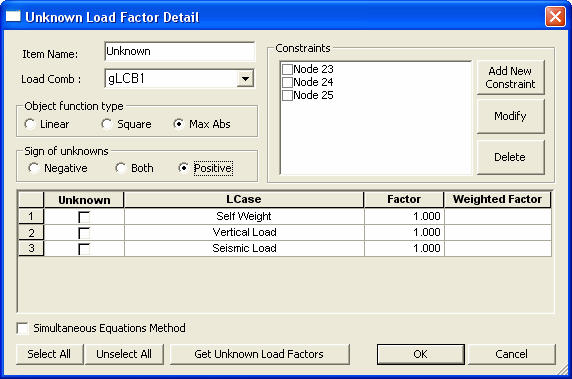Set sign of unknowns to Negative
The height and width of the screenshot is (379, 572).
point(34,168)
